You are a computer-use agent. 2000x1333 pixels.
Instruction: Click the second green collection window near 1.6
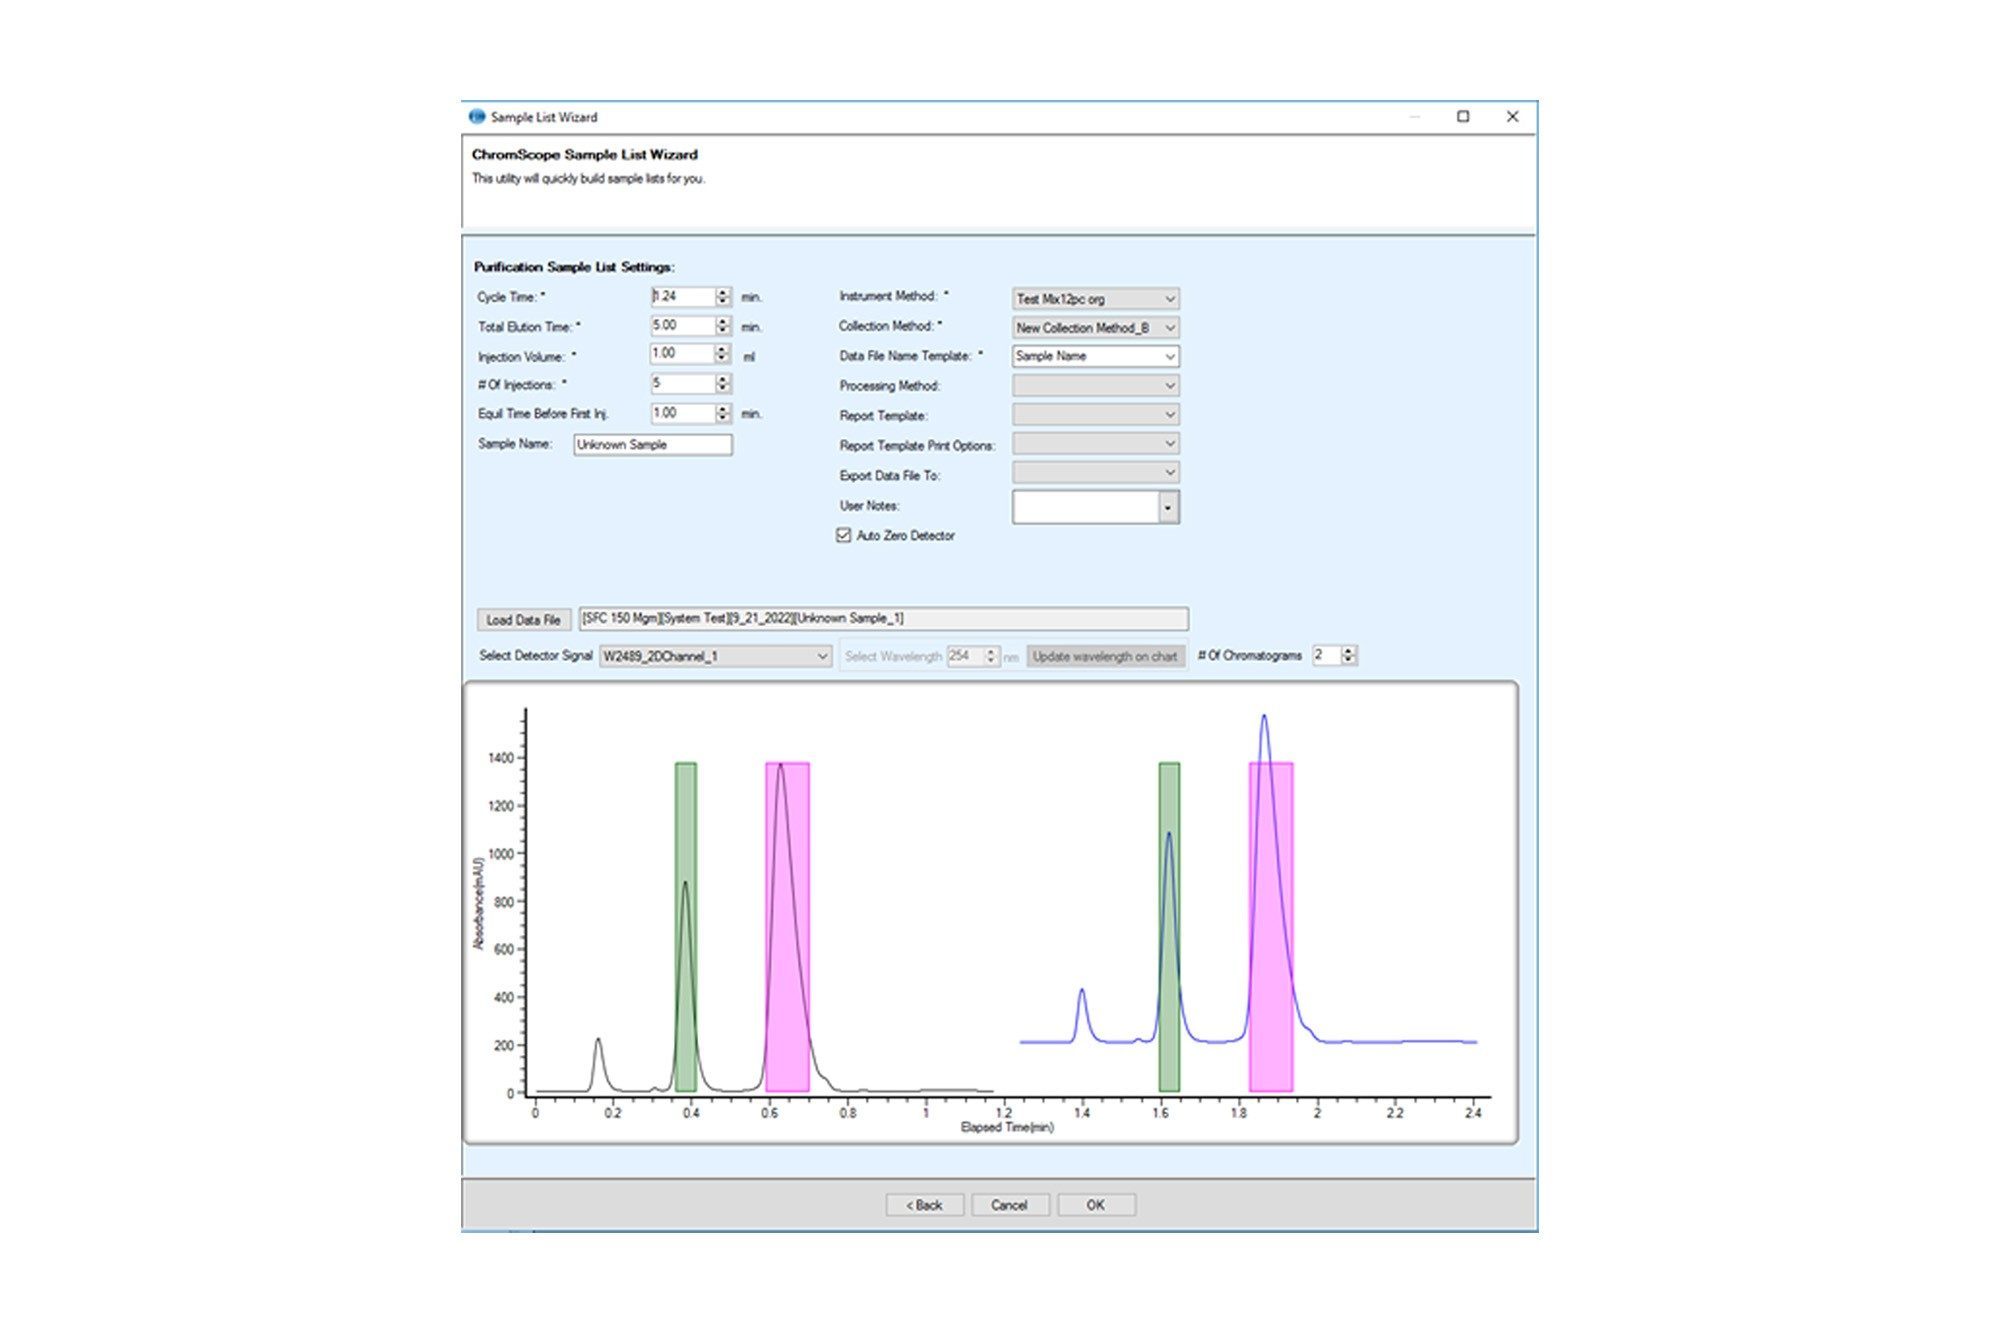click(1169, 927)
